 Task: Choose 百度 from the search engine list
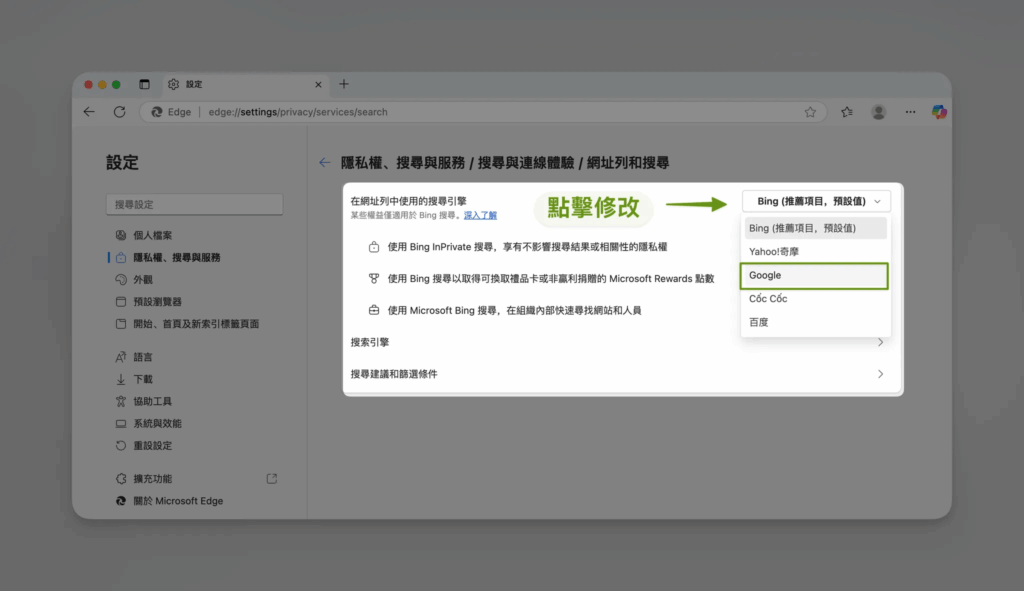click(x=815, y=322)
